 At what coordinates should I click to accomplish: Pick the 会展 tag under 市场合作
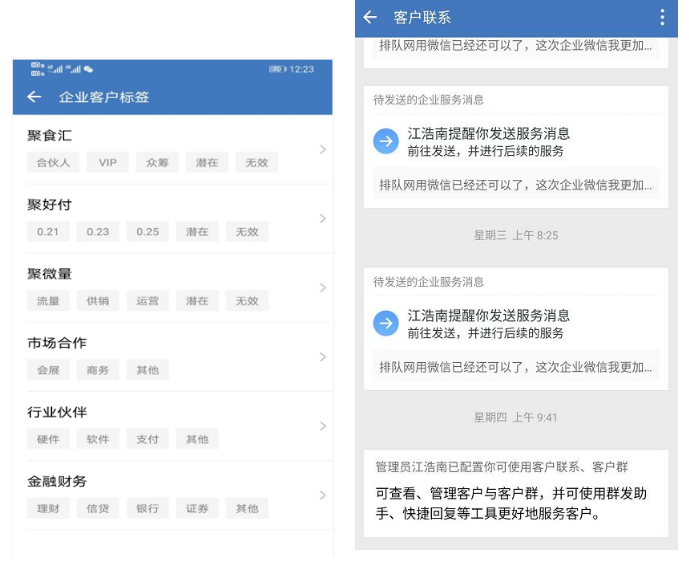pyautogui.click(x=48, y=370)
